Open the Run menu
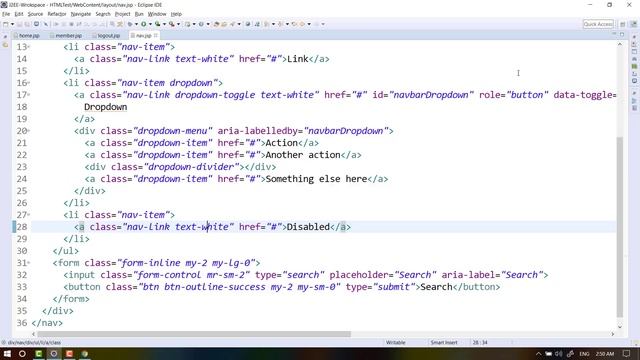Image resolution: width=640 pixels, height=360 pixels. pos(139,14)
